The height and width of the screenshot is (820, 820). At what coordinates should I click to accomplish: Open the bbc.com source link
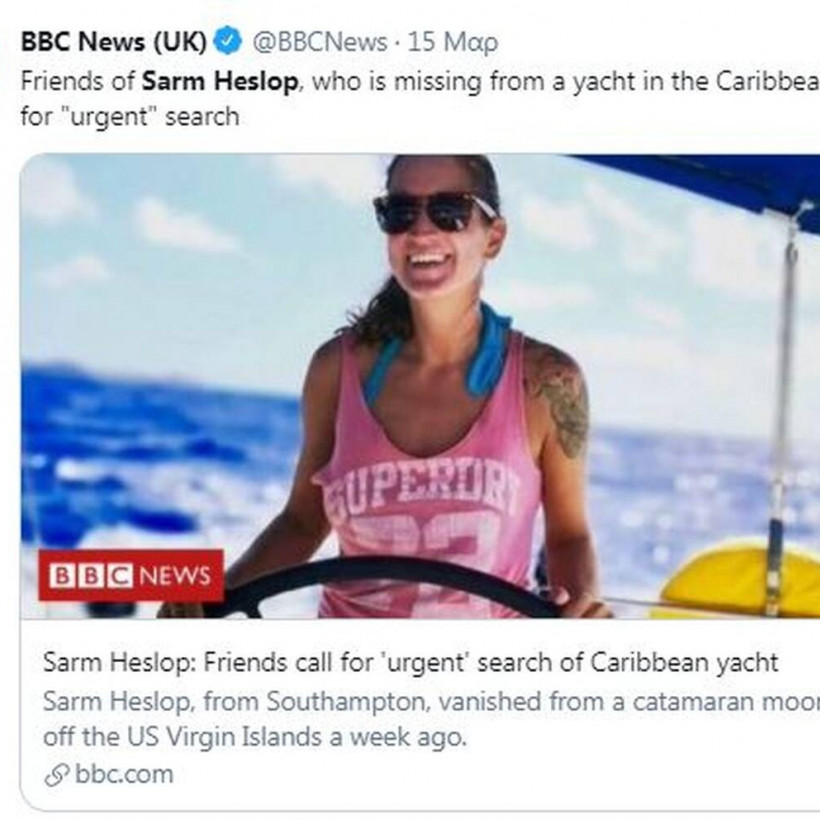122,774
